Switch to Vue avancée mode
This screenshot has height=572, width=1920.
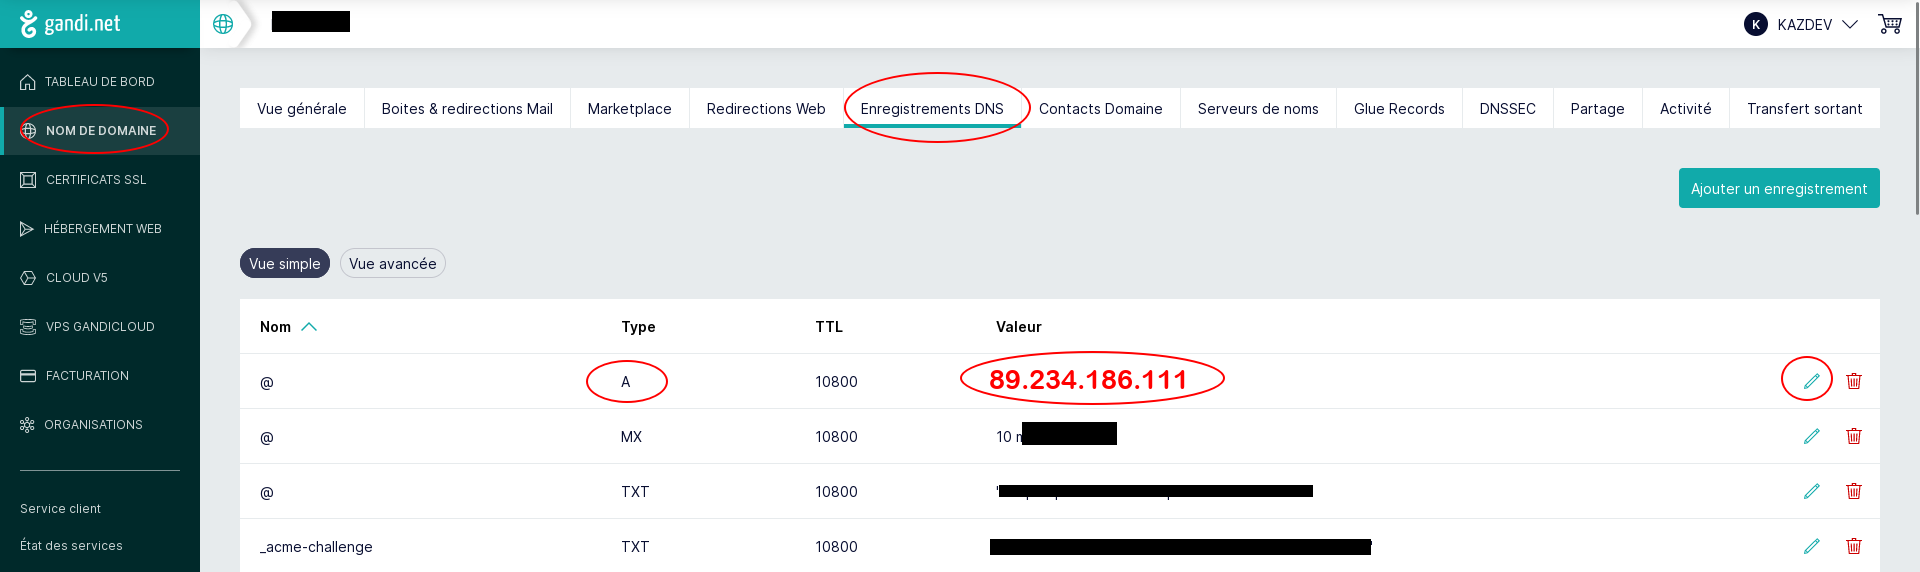[x=392, y=264]
